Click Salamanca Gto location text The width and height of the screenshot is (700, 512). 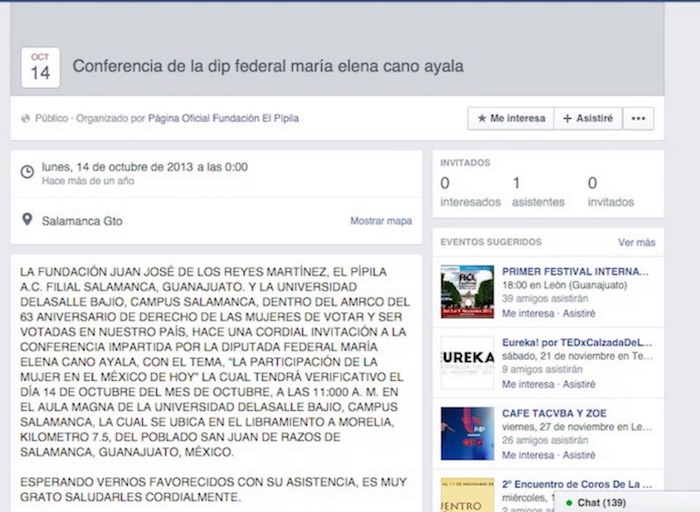[82, 221]
